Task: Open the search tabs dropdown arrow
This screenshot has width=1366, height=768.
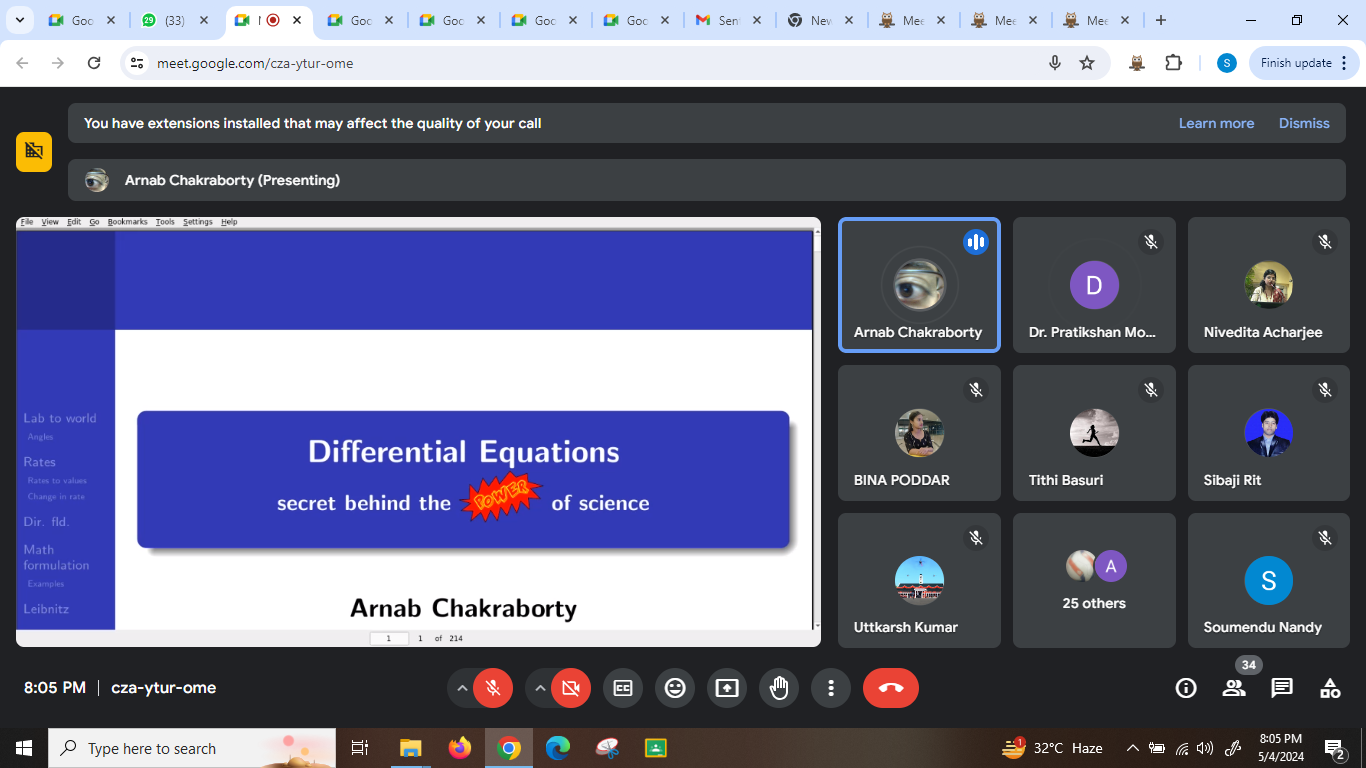Action: point(19,20)
